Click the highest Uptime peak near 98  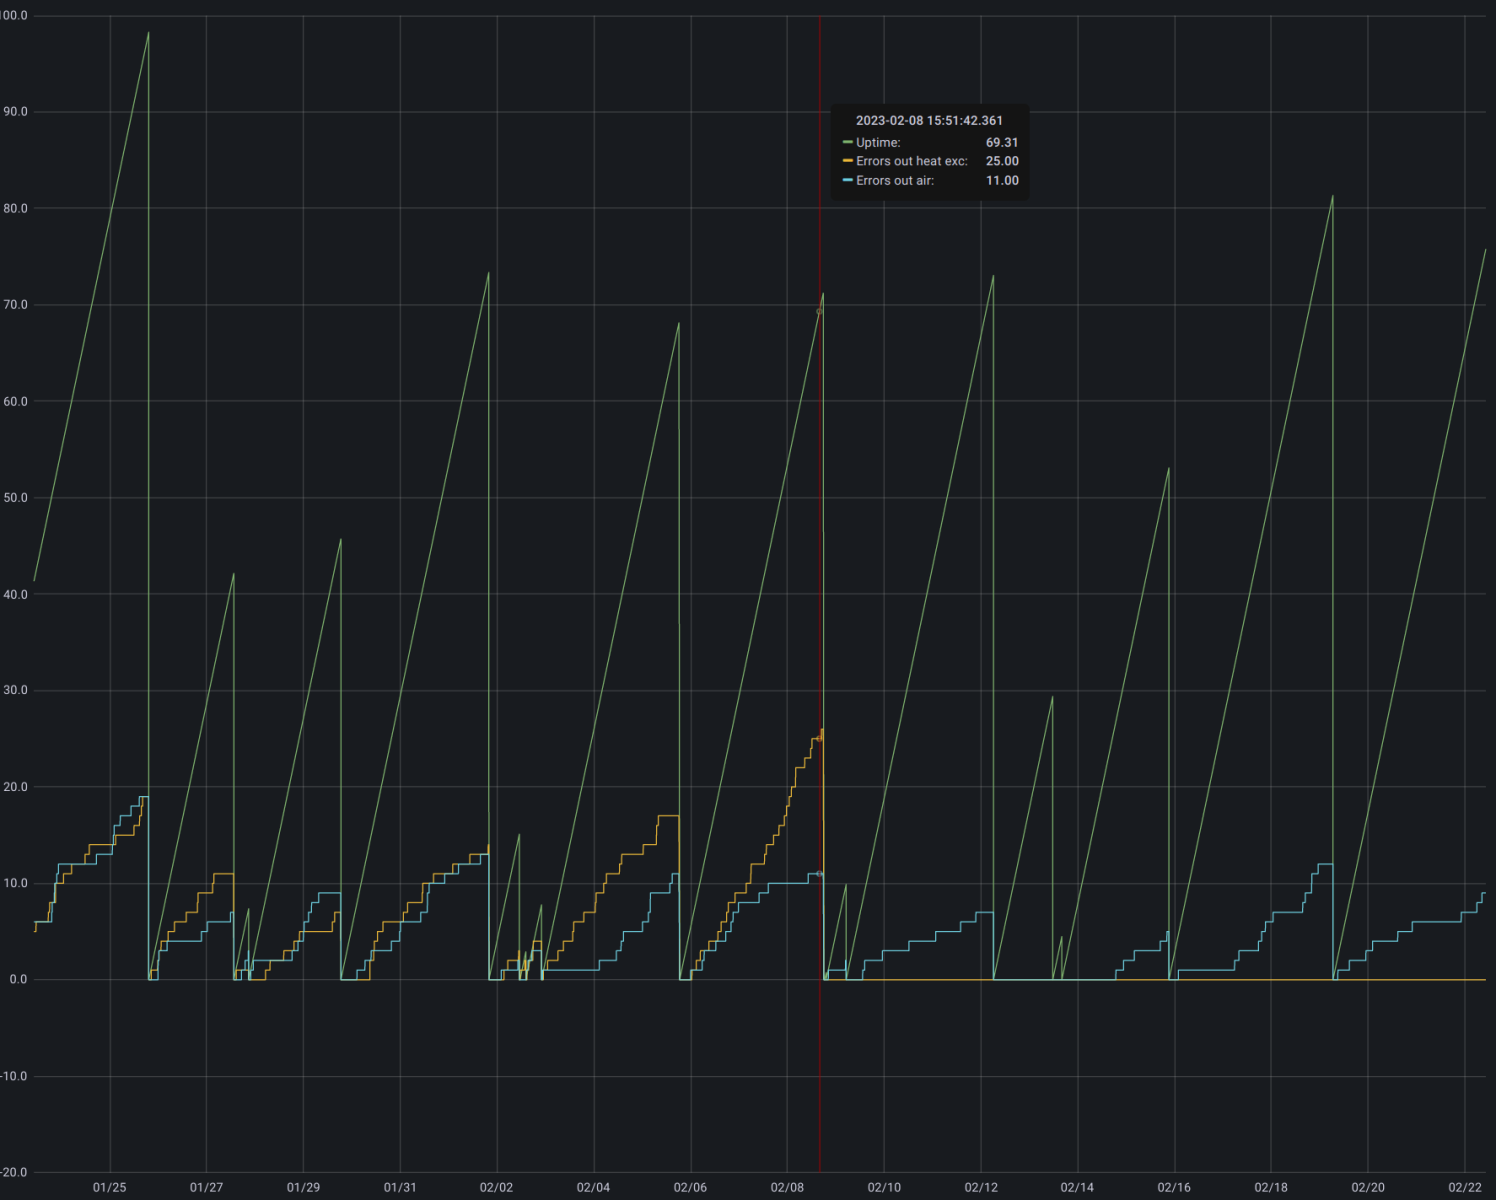[x=148, y=34]
